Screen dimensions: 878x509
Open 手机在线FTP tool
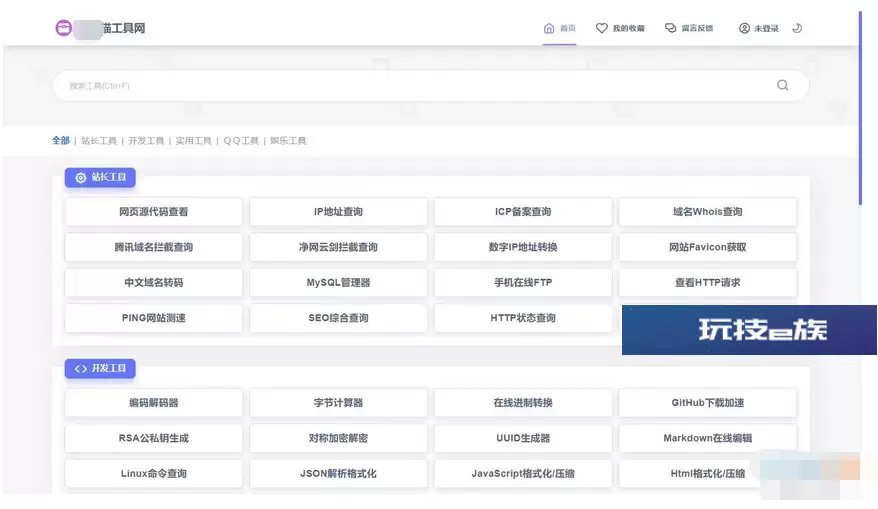[523, 282]
